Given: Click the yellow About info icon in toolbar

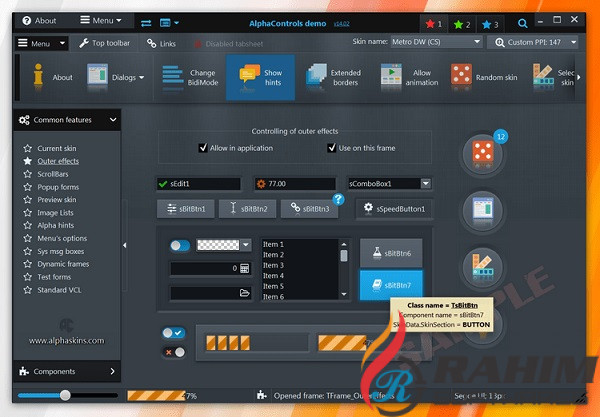Looking at the screenshot, I should click(38, 76).
